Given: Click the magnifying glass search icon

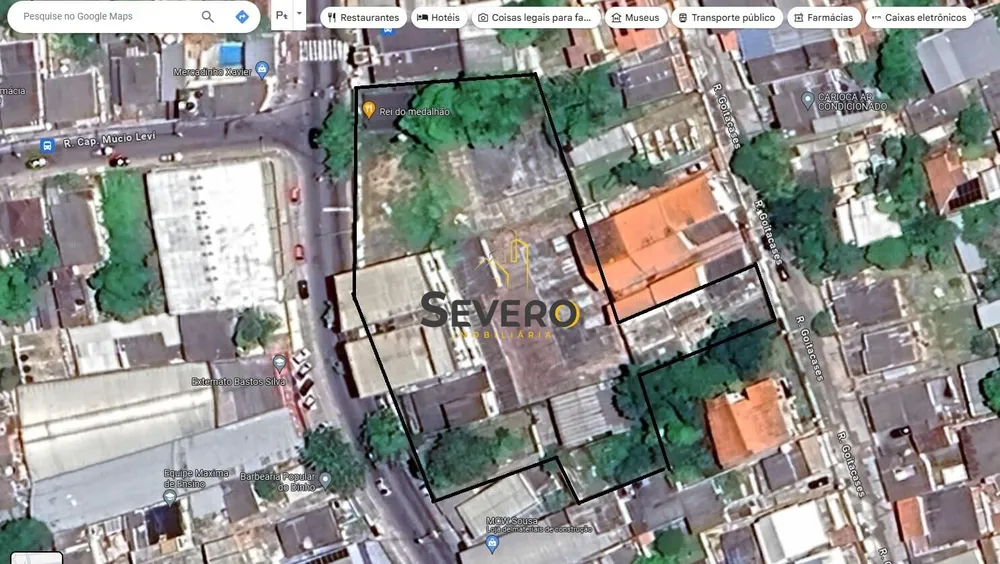Looking at the screenshot, I should 208,17.
